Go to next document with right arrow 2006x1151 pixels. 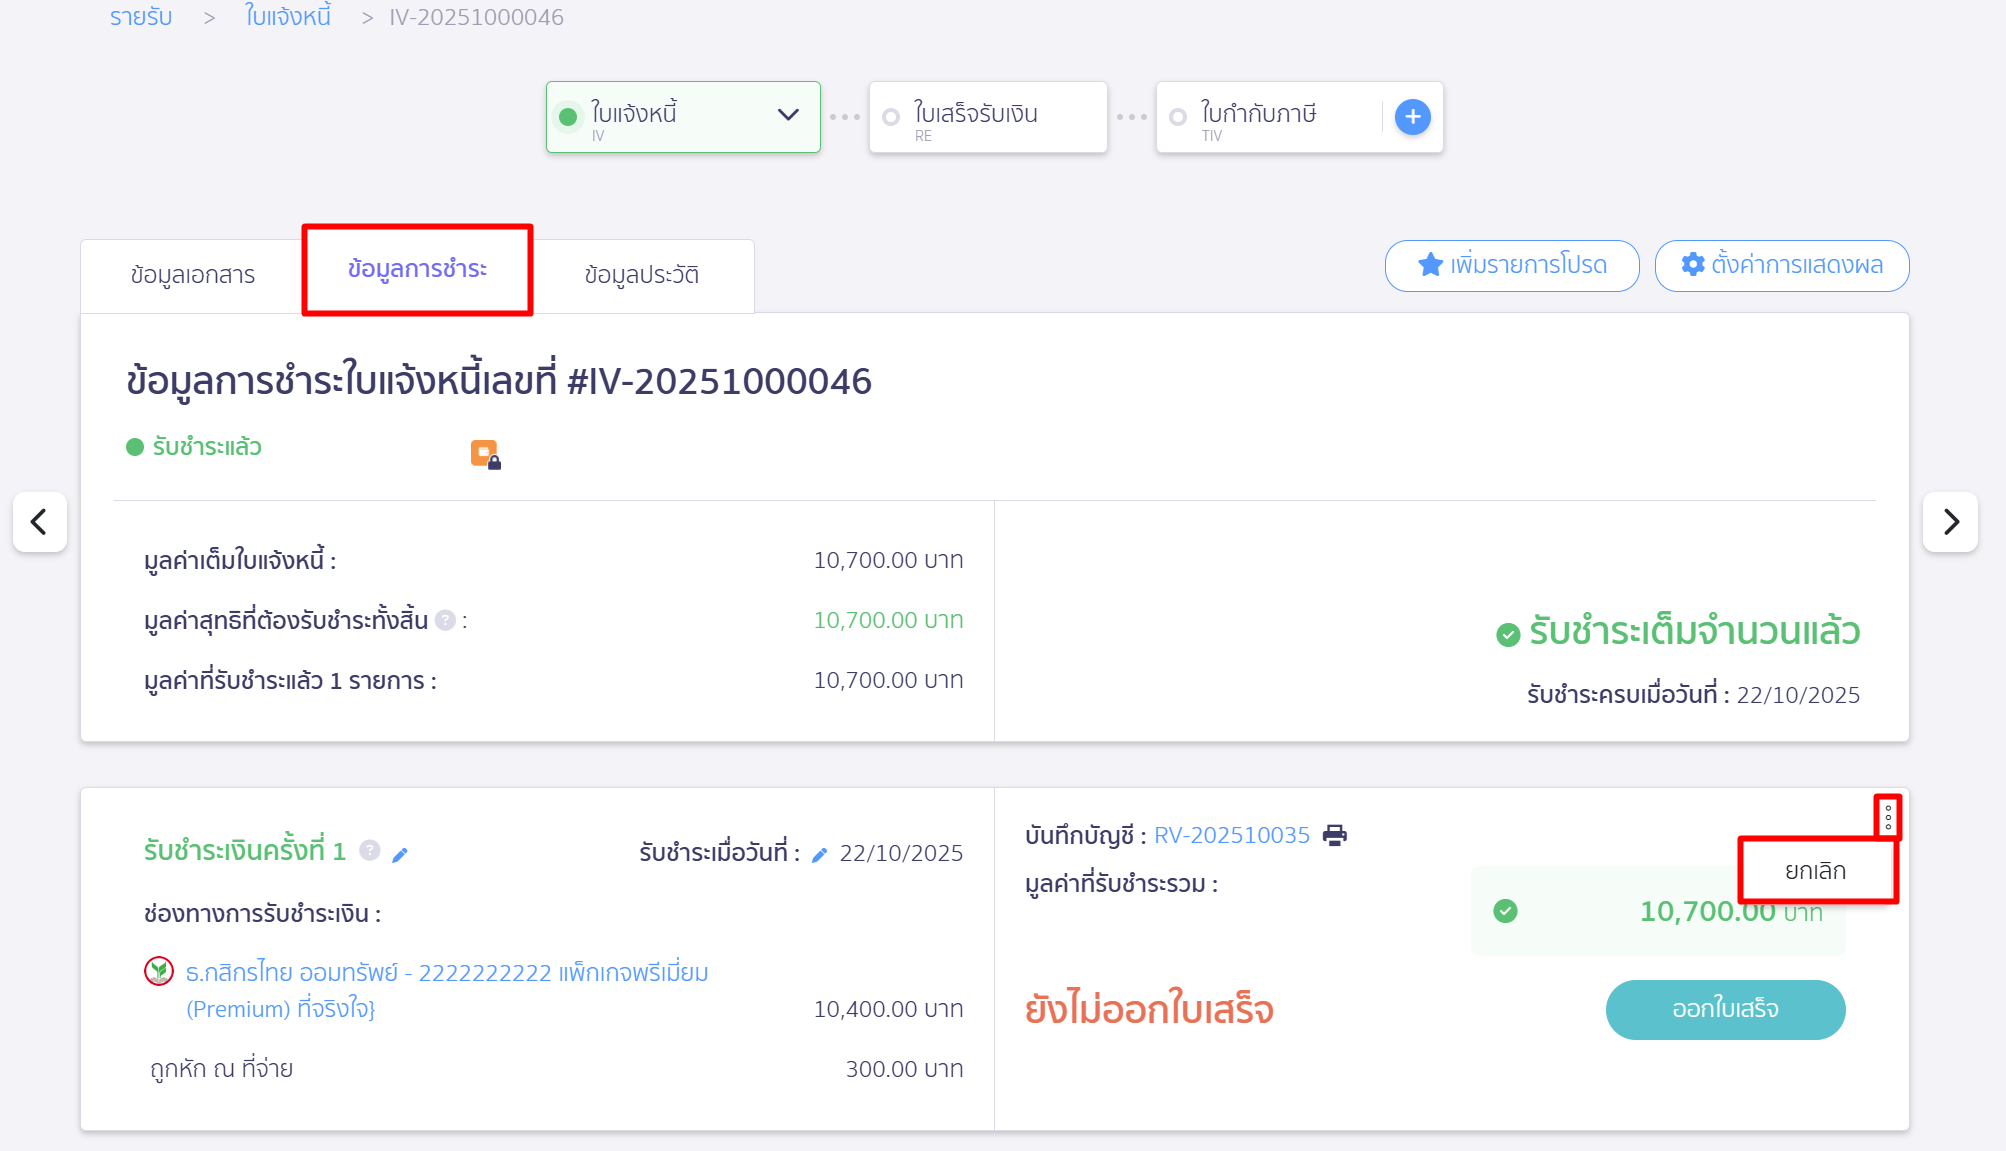1950,521
